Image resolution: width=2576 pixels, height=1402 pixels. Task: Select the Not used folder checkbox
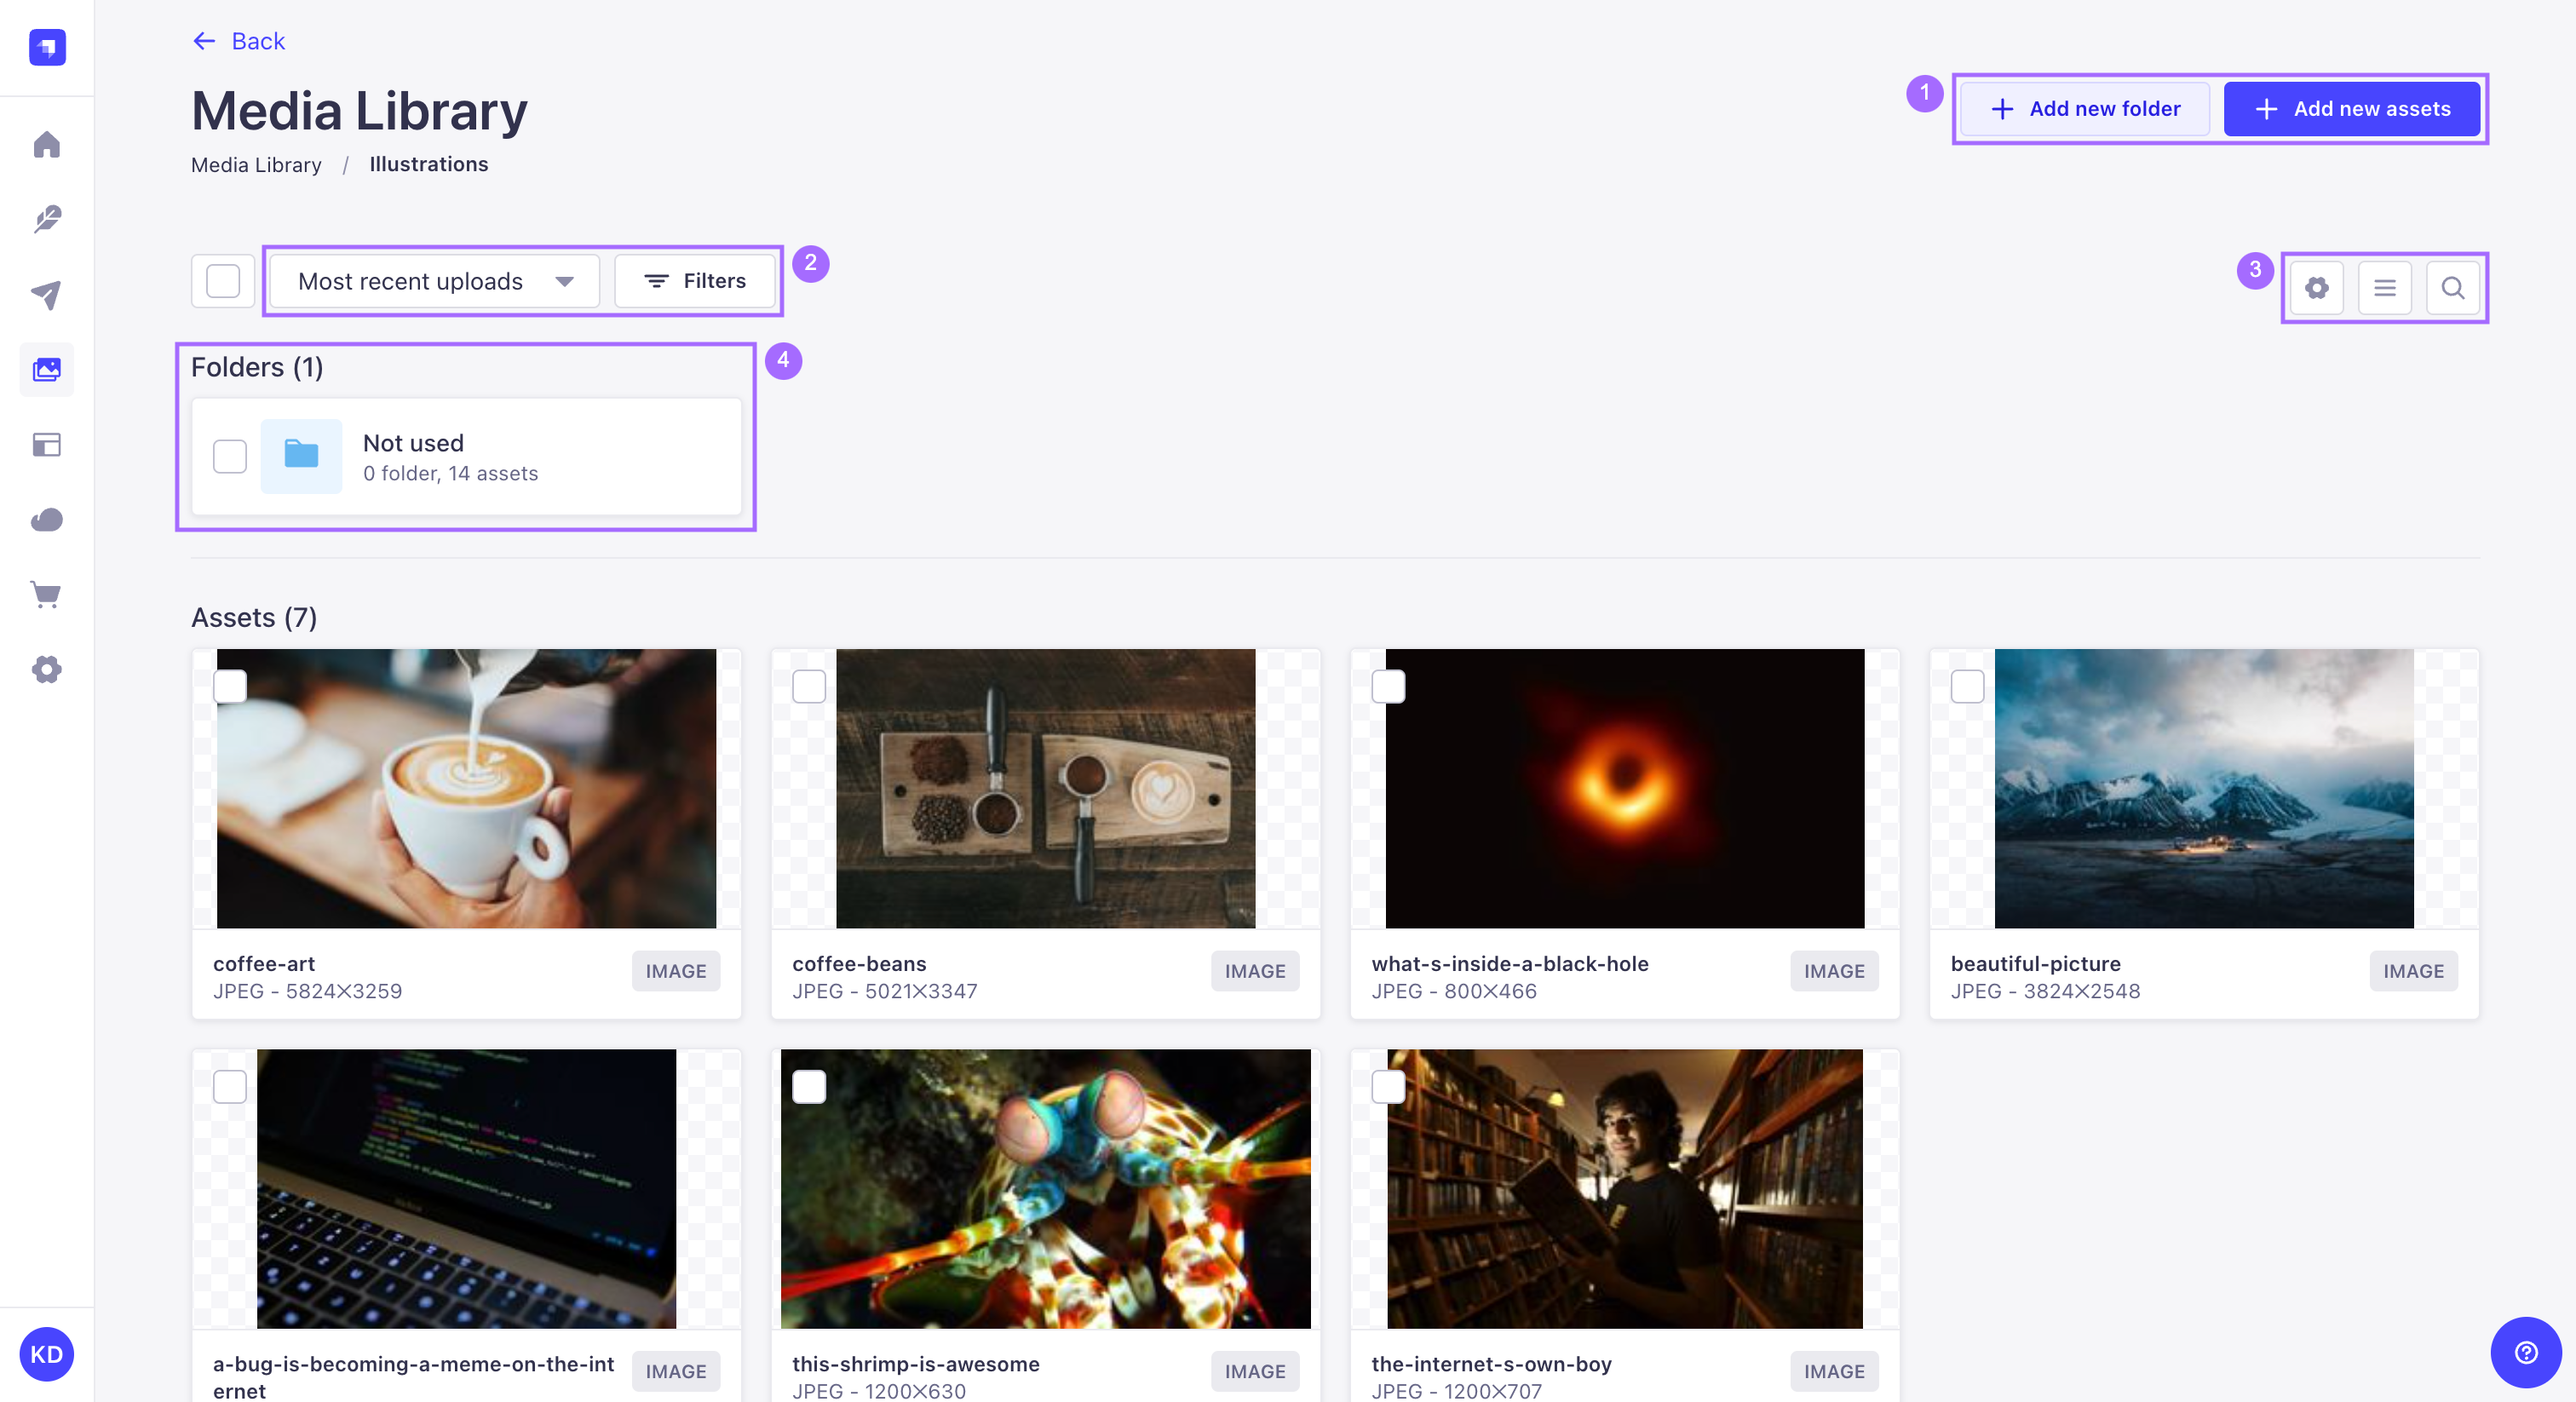click(x=230, y=456)
